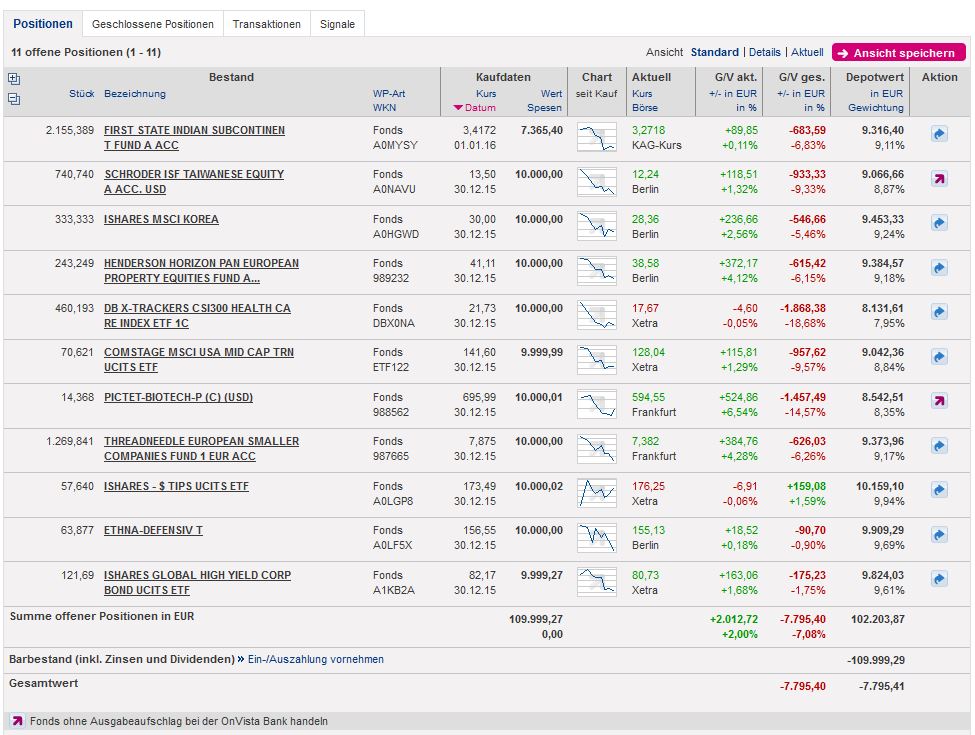
Task: Switch to Geschlossene Positionen tab
Action: point(152,24)
